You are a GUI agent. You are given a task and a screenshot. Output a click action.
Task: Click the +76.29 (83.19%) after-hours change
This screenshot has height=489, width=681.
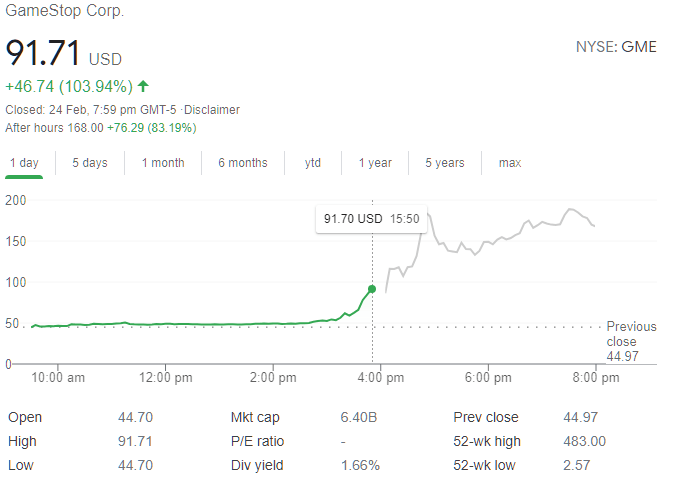click(152, 128)
